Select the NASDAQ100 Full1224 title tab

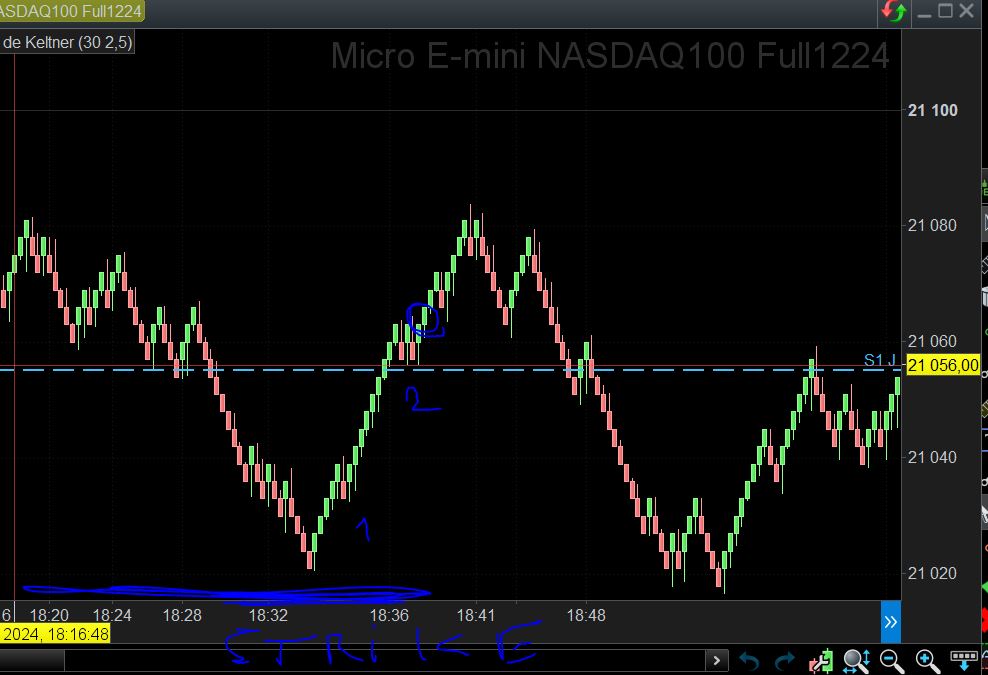click(71, 11)
